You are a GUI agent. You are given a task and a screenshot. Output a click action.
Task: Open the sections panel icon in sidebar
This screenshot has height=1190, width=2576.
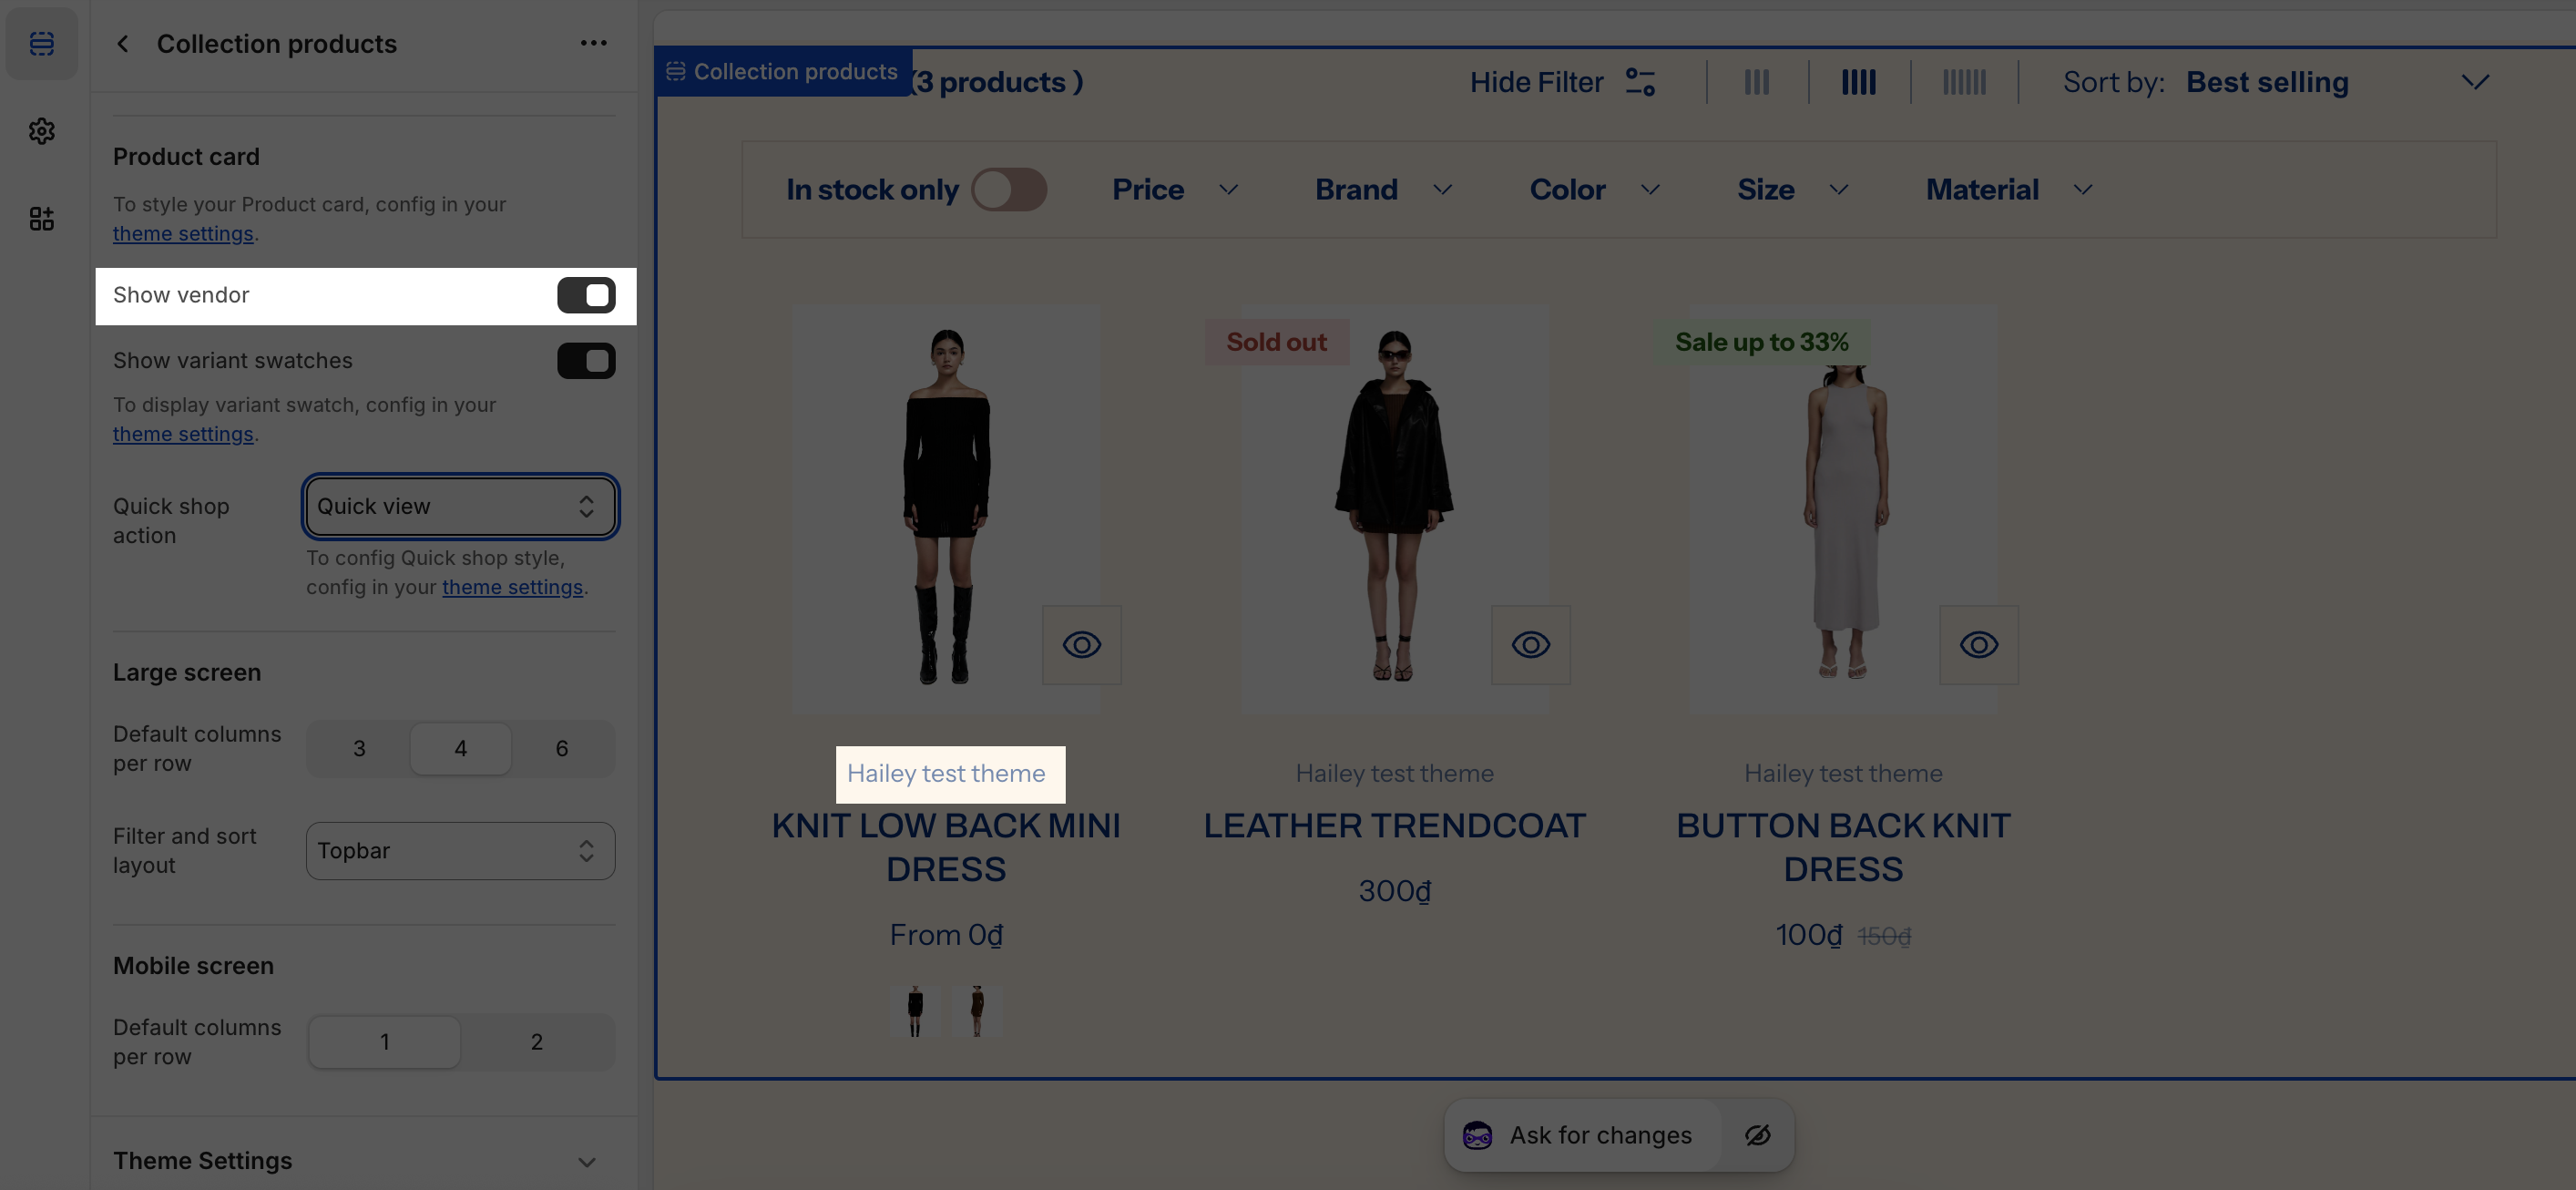[x=41, y=43]
